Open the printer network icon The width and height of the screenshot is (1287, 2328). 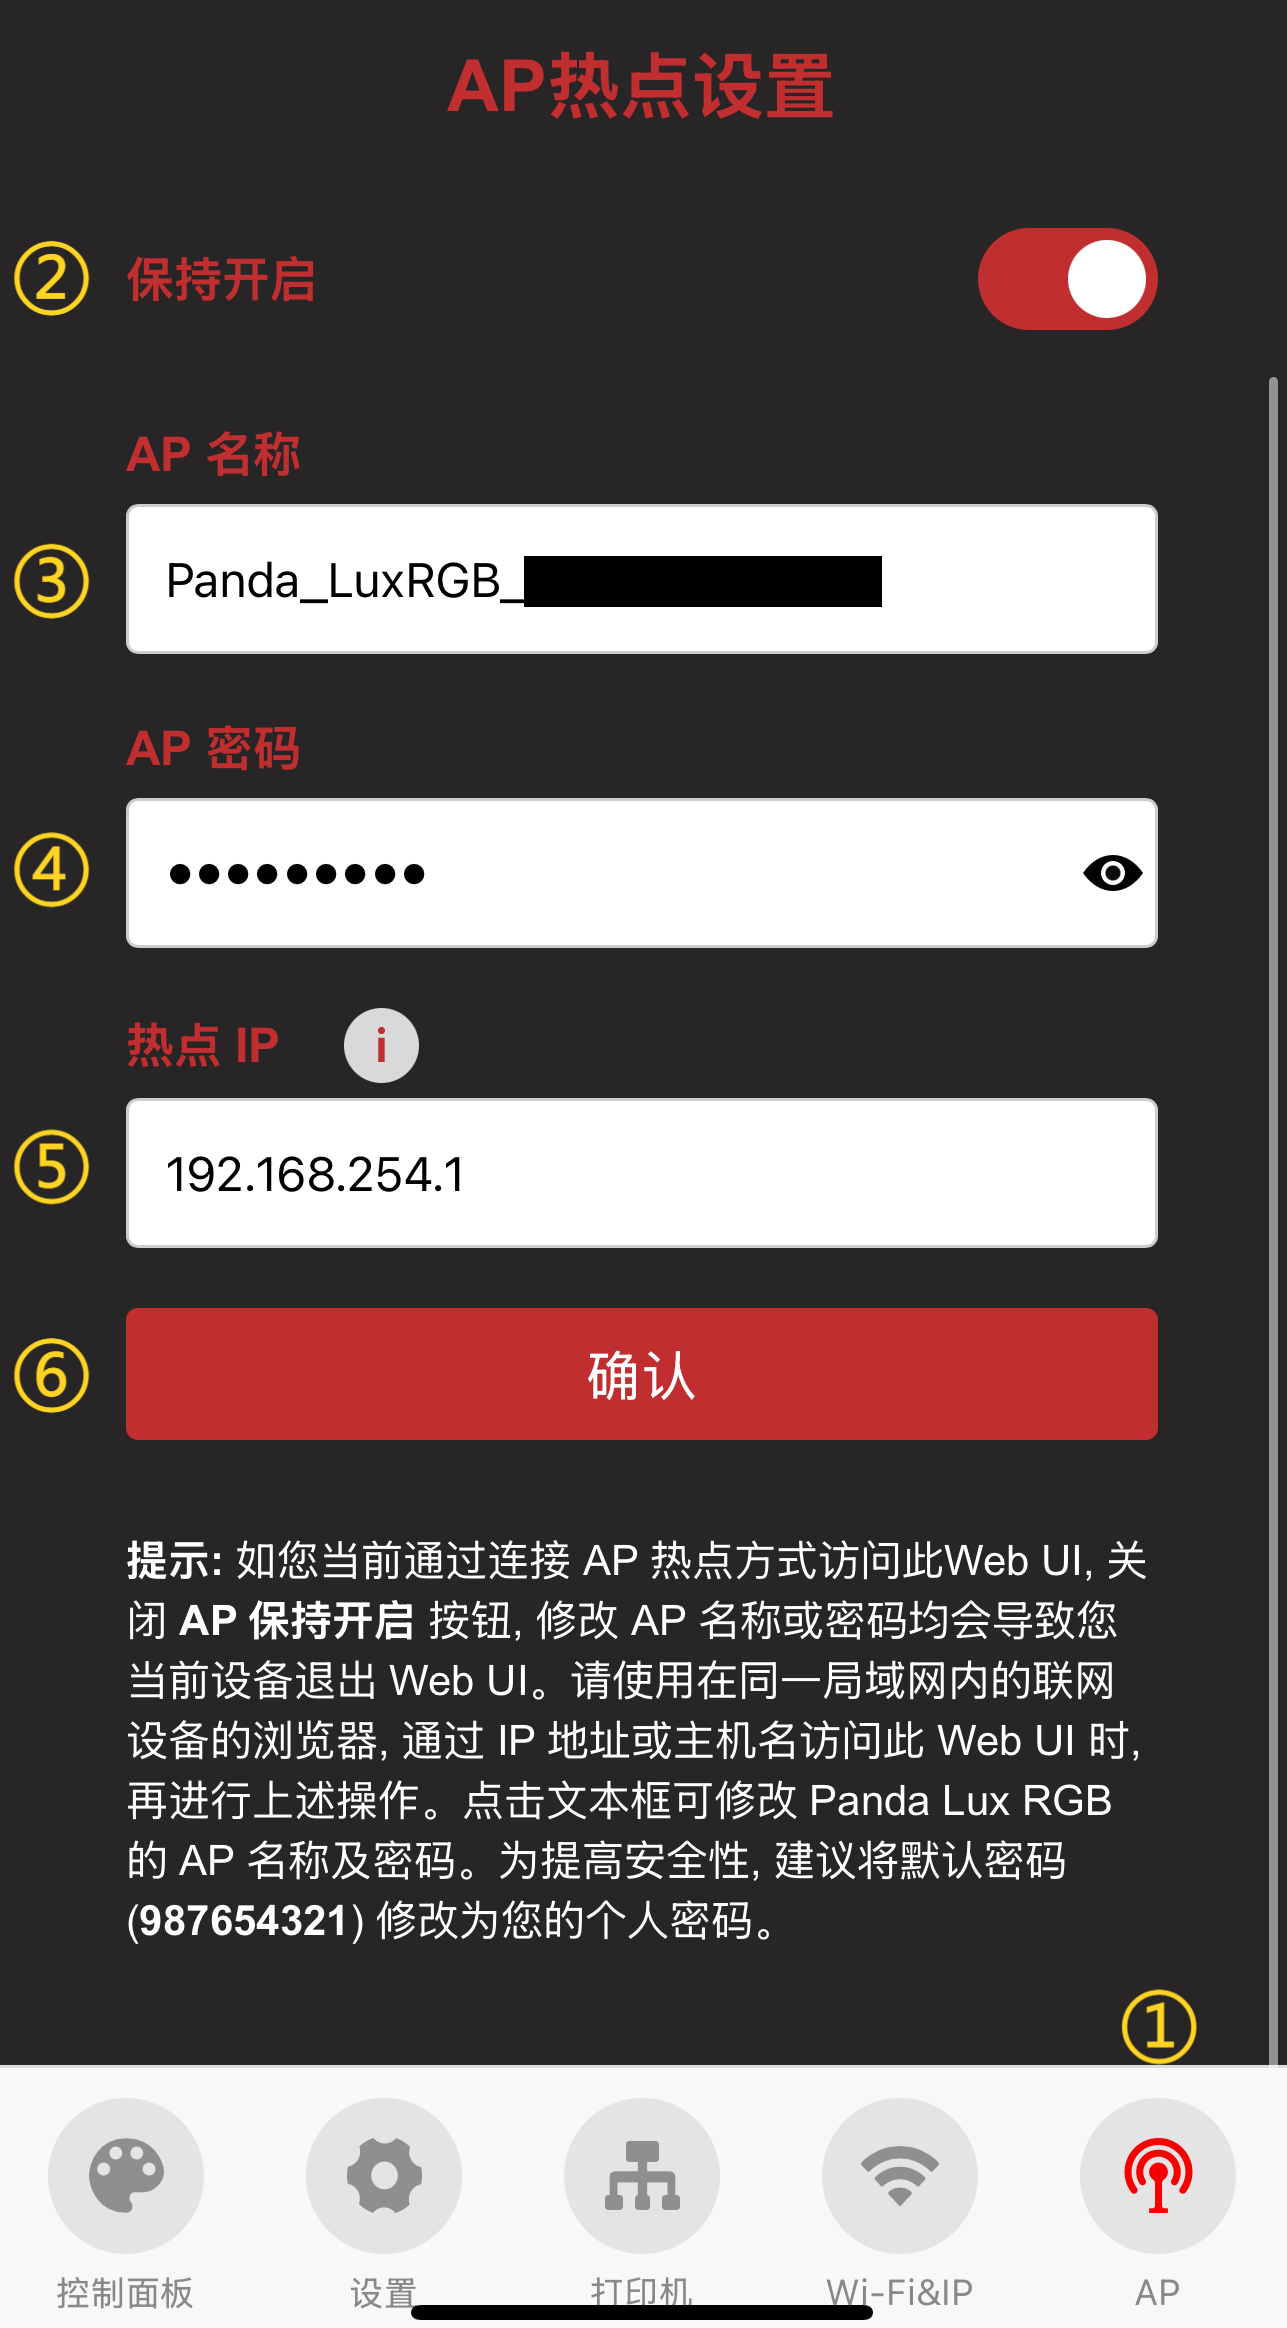tap(642, 2175)
